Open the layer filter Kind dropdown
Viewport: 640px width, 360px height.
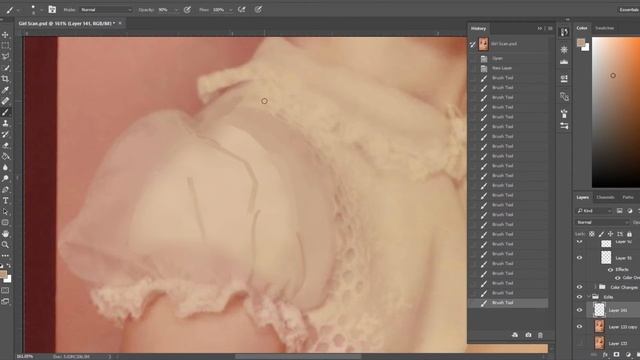point(594,211)
